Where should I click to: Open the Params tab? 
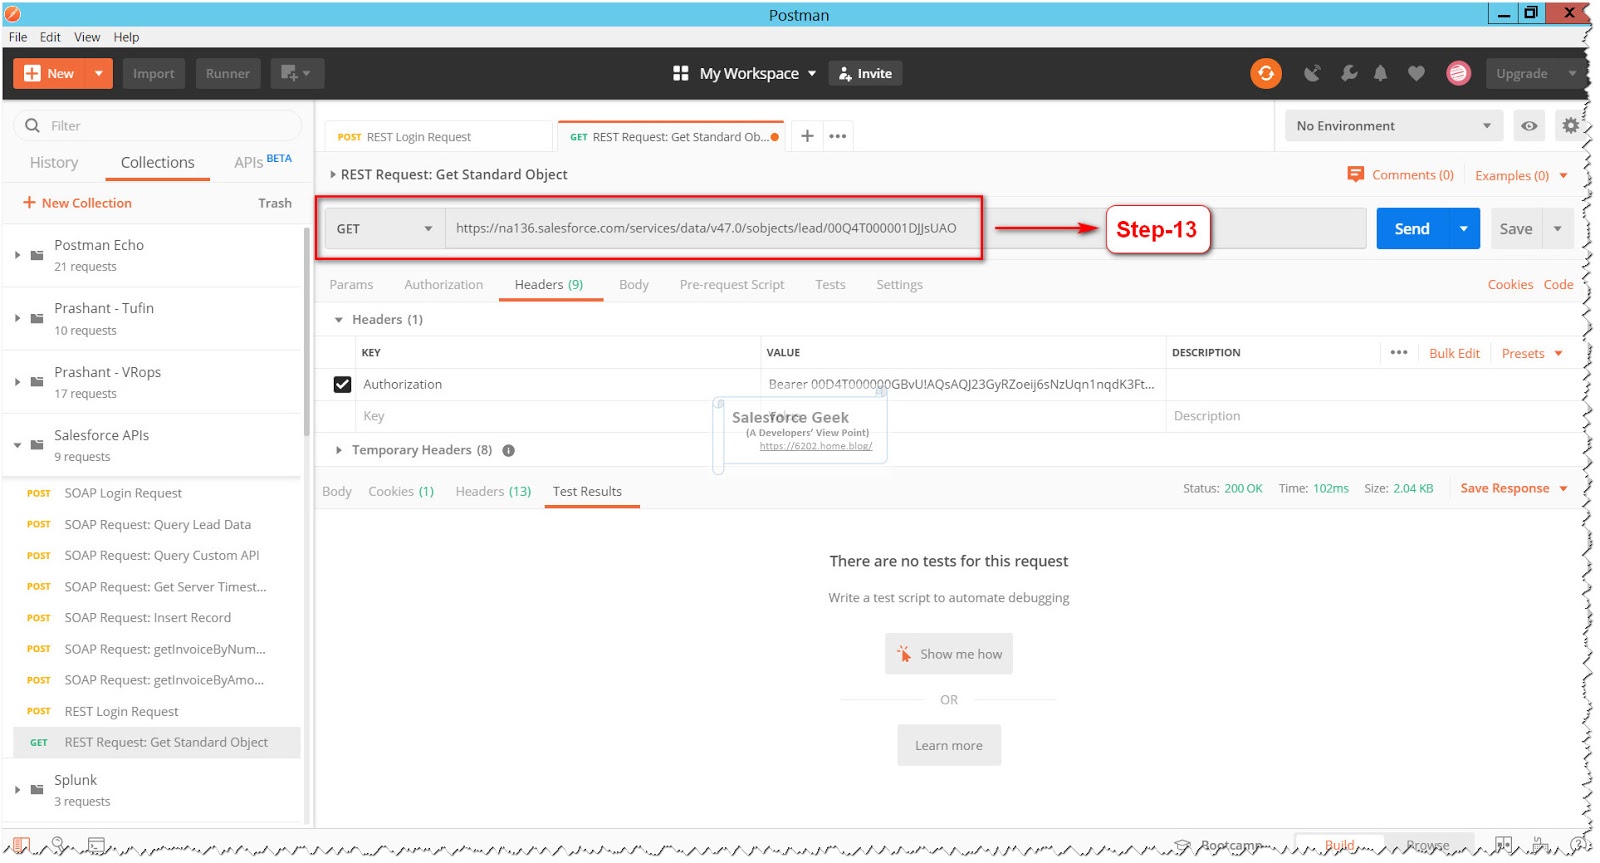tap(351, 285)
